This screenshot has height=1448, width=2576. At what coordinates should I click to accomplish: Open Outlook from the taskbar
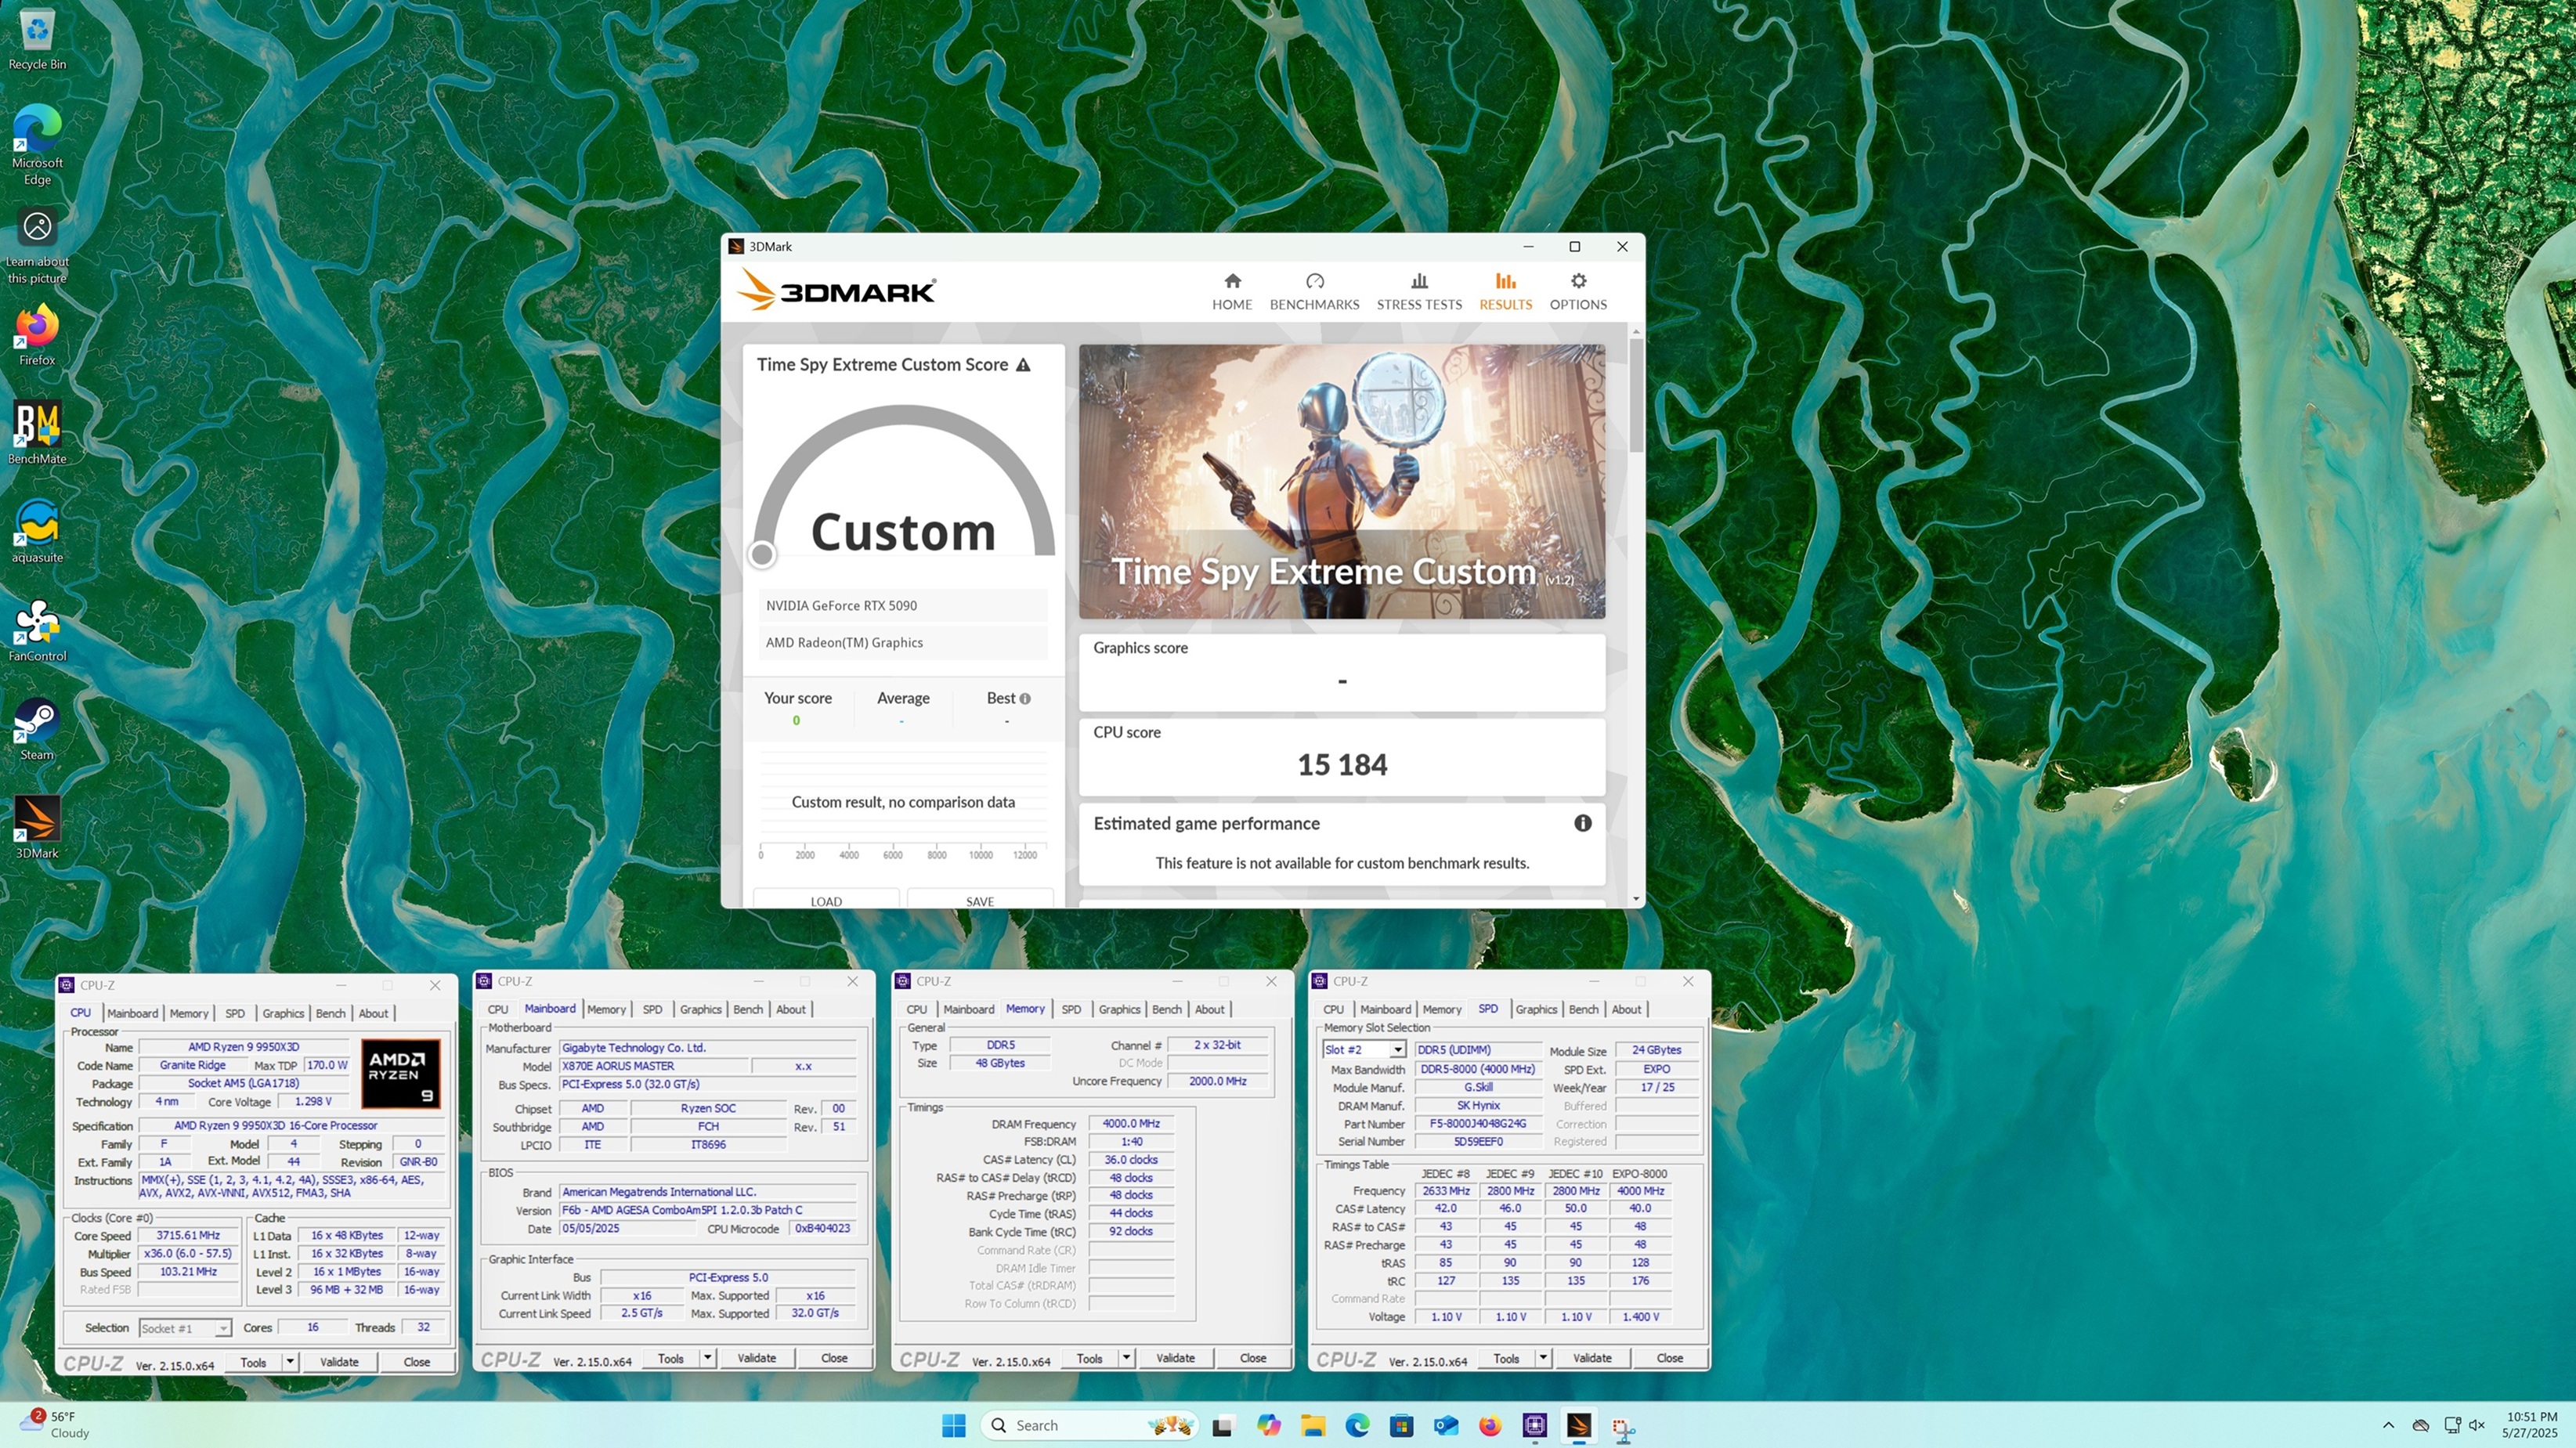(1445, 1425)
